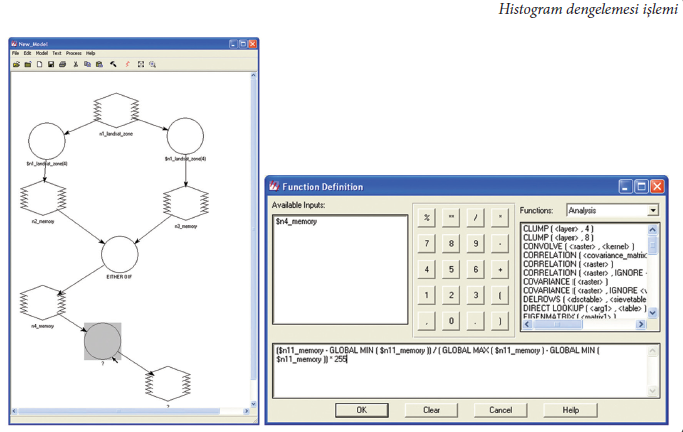Open the Process menu
This screenshot has height=432, width=683.
coord(73,53)
